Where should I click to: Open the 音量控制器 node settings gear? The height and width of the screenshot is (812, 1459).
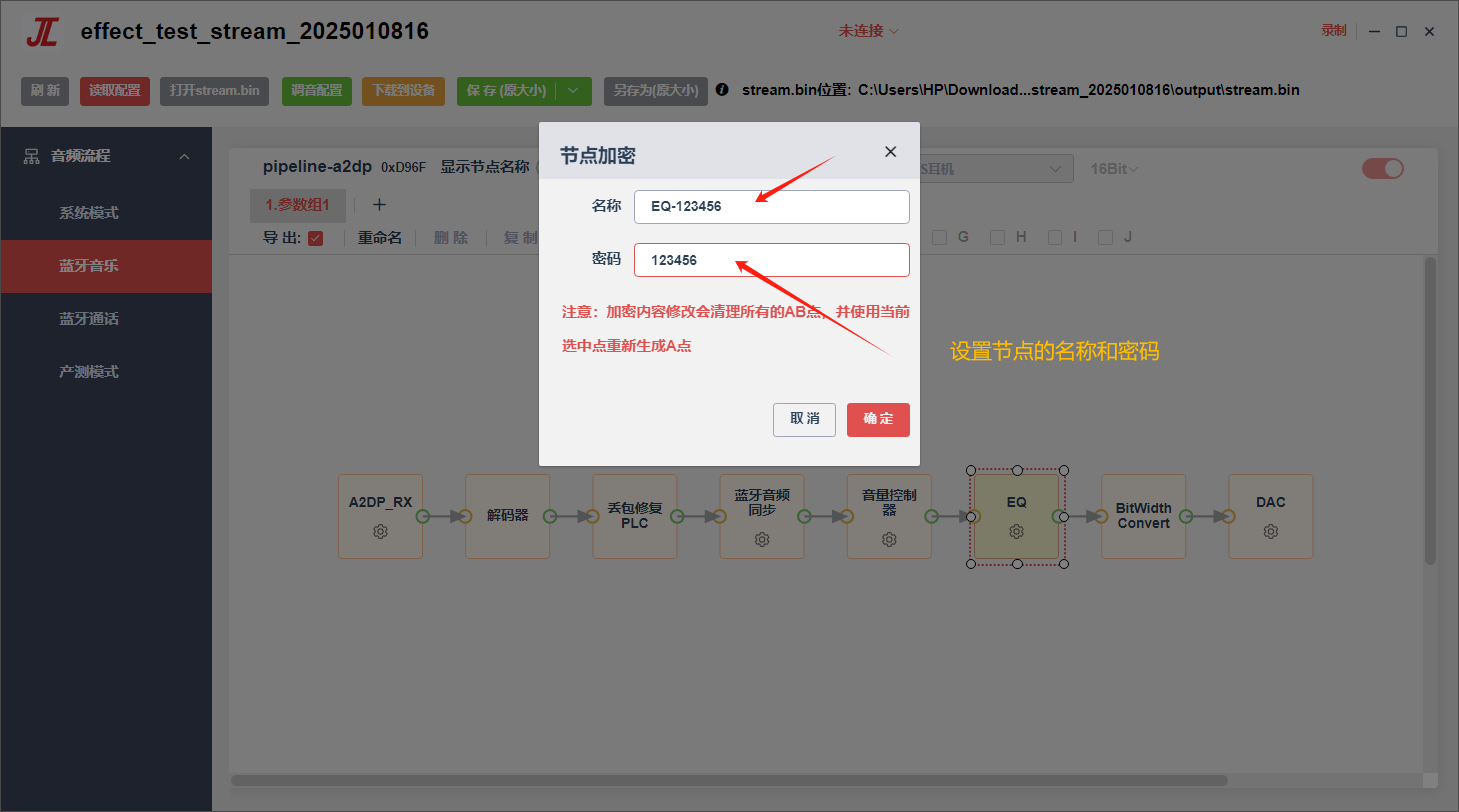[x=889, y=540]
